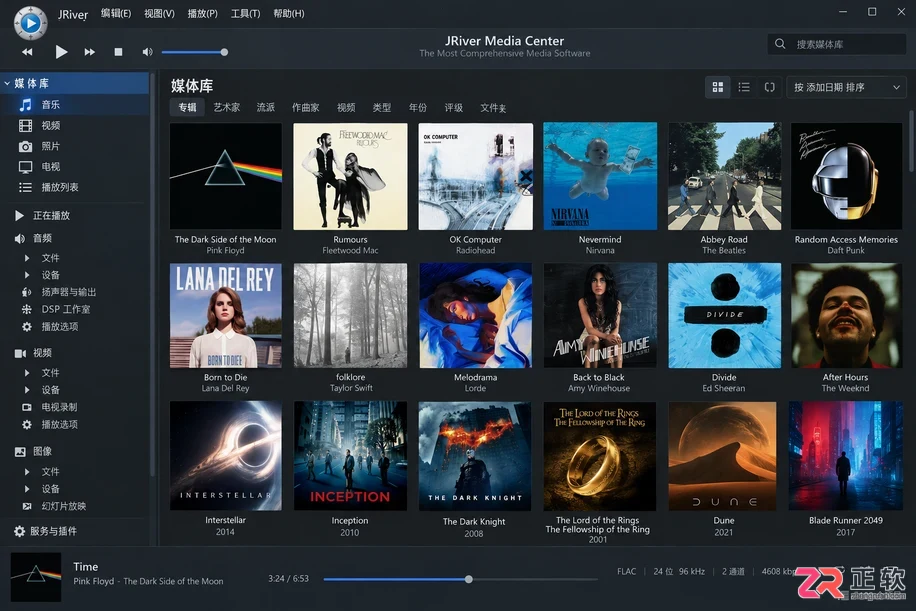Open the Interstellar 2014 cover
Screen dimensions: 916x611
[225, 456]
